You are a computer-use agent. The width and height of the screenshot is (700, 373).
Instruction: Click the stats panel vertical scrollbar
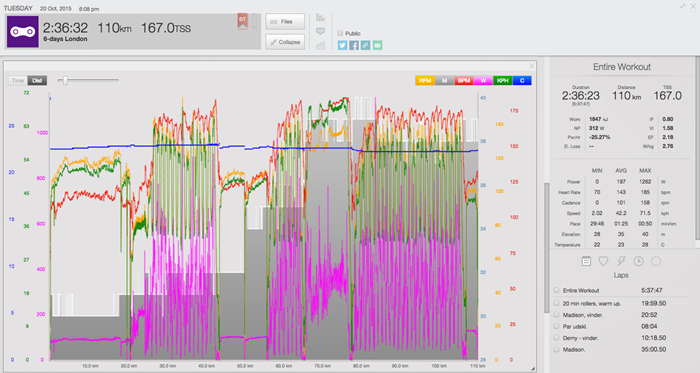click(546, 248)
